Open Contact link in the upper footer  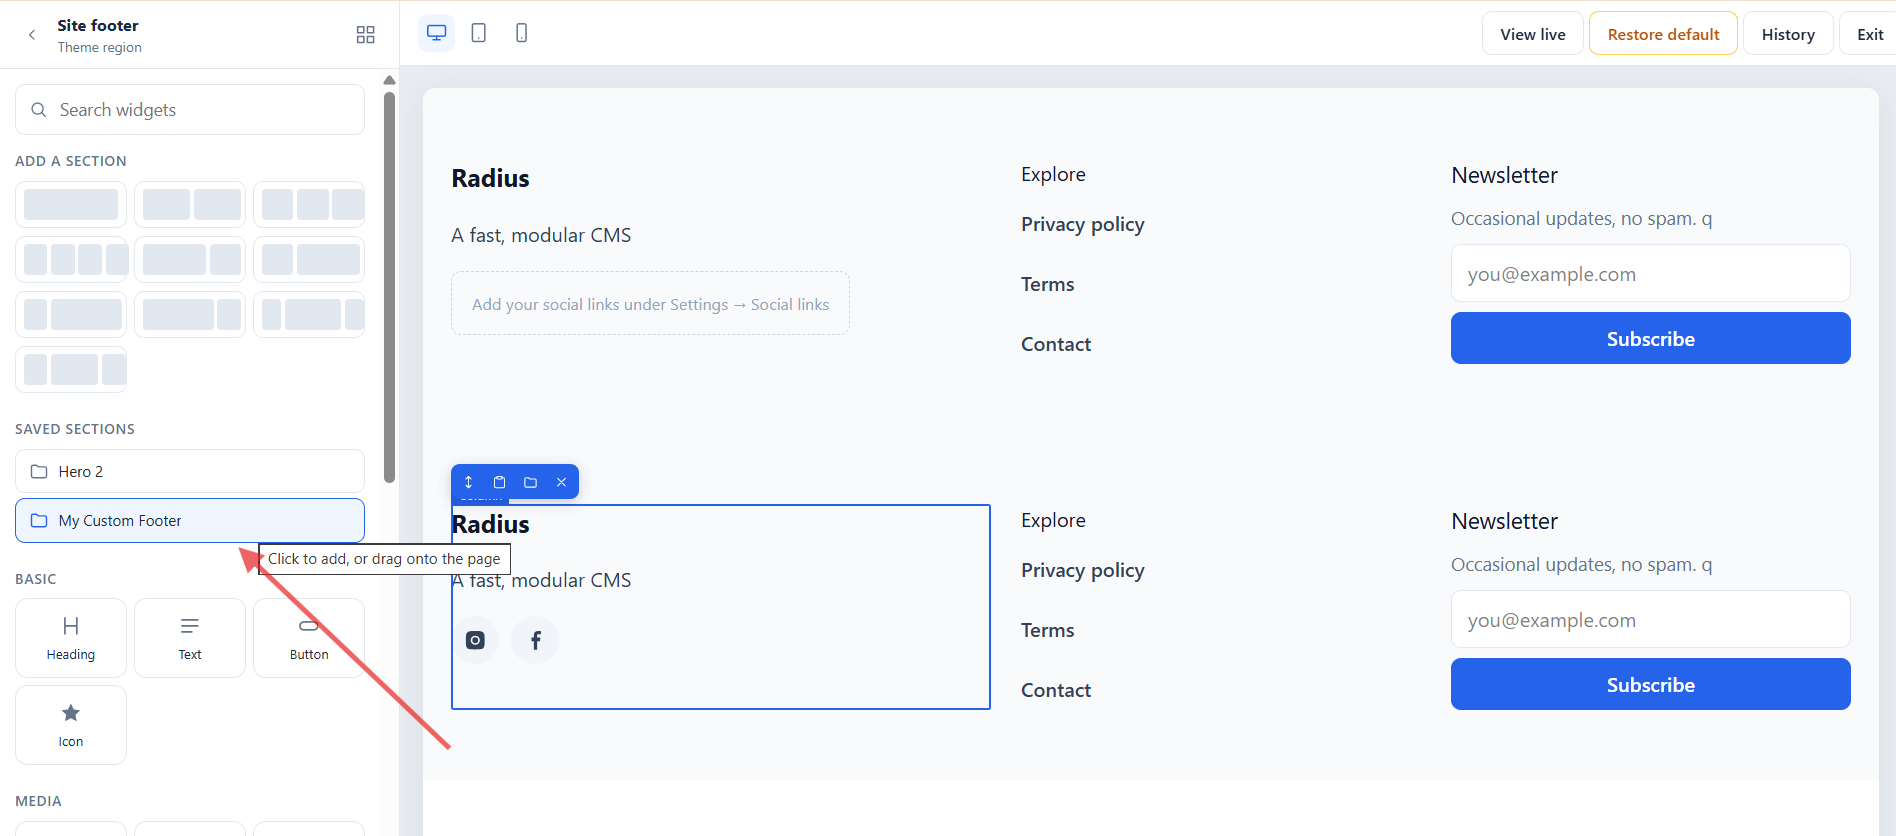pos(1056,344)
